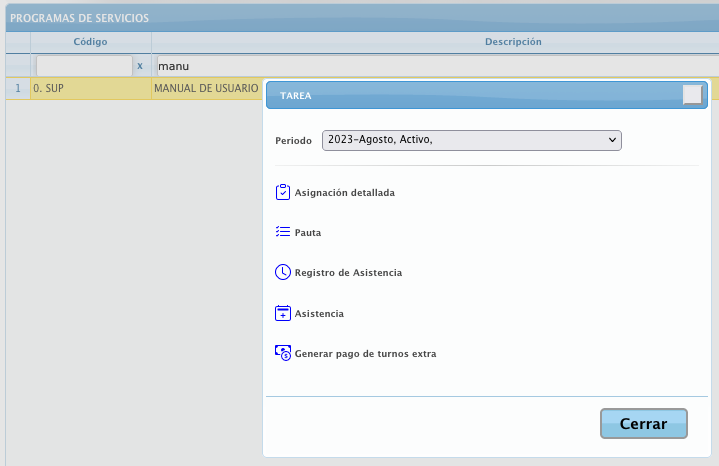719x466 pixels.
Task: Sort by the Código column header
Action: [x=90, y=42]
